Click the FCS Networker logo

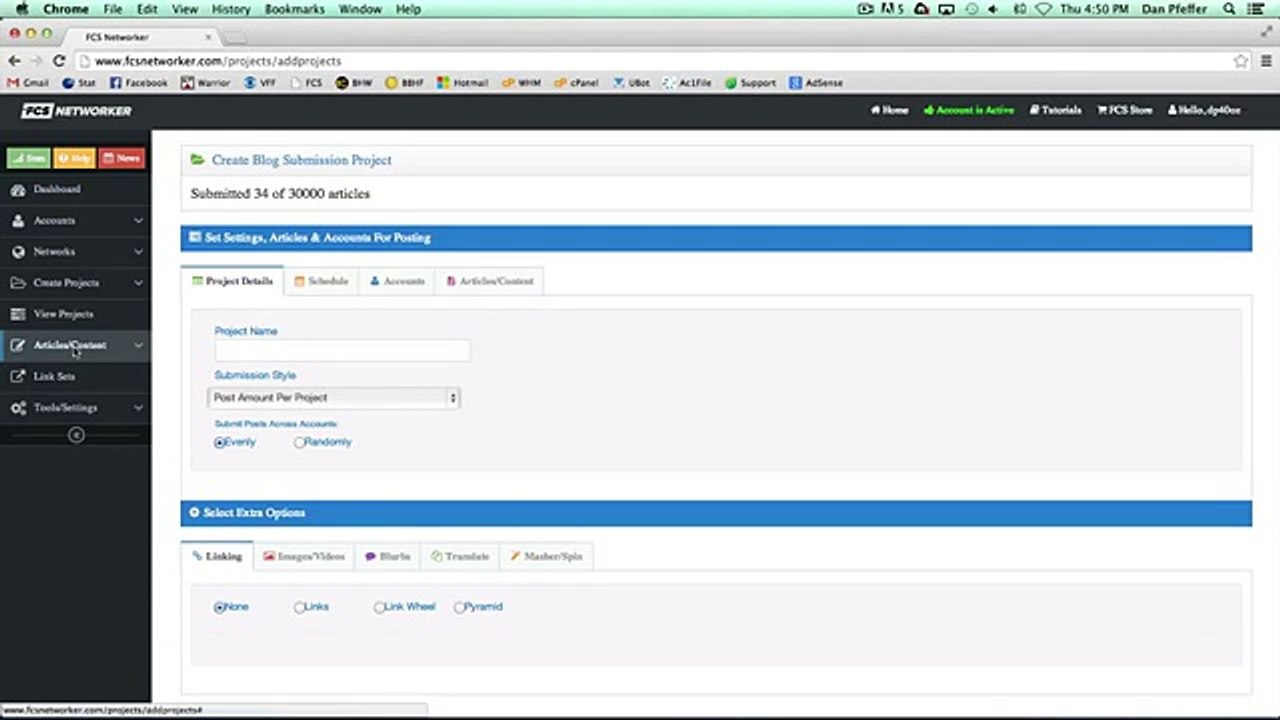point(76,110)
